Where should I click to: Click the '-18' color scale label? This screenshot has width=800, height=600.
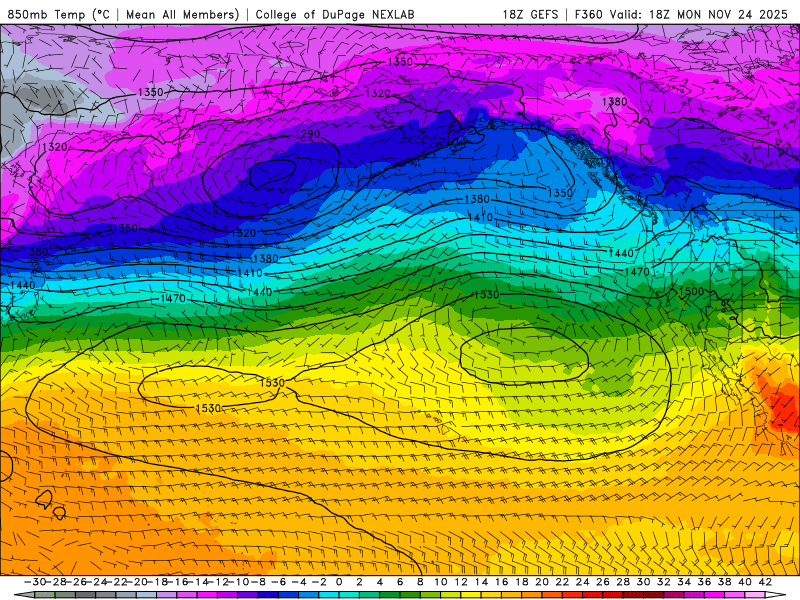pyautogui.click(x=157, y=582)
